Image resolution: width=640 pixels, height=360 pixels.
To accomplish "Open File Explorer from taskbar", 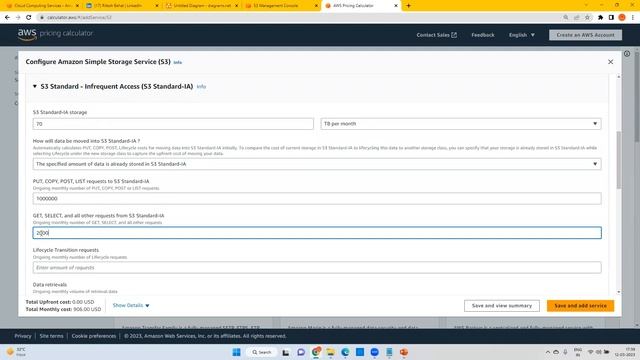I will coord(330,352).
